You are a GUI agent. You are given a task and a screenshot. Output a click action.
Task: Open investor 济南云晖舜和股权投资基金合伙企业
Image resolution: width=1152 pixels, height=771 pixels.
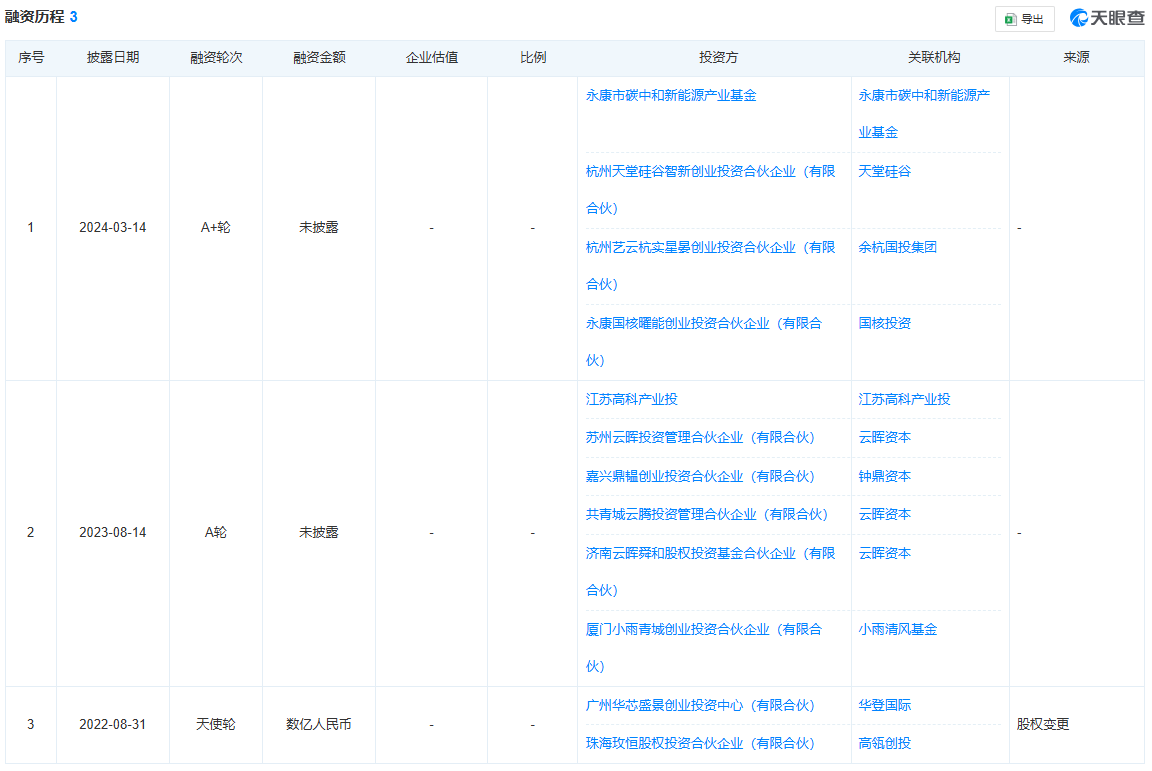tap(711, 572)
